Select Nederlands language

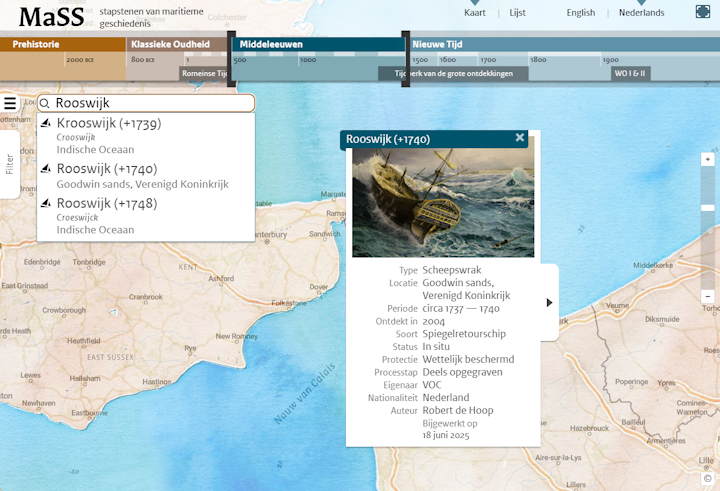point(641,13)
